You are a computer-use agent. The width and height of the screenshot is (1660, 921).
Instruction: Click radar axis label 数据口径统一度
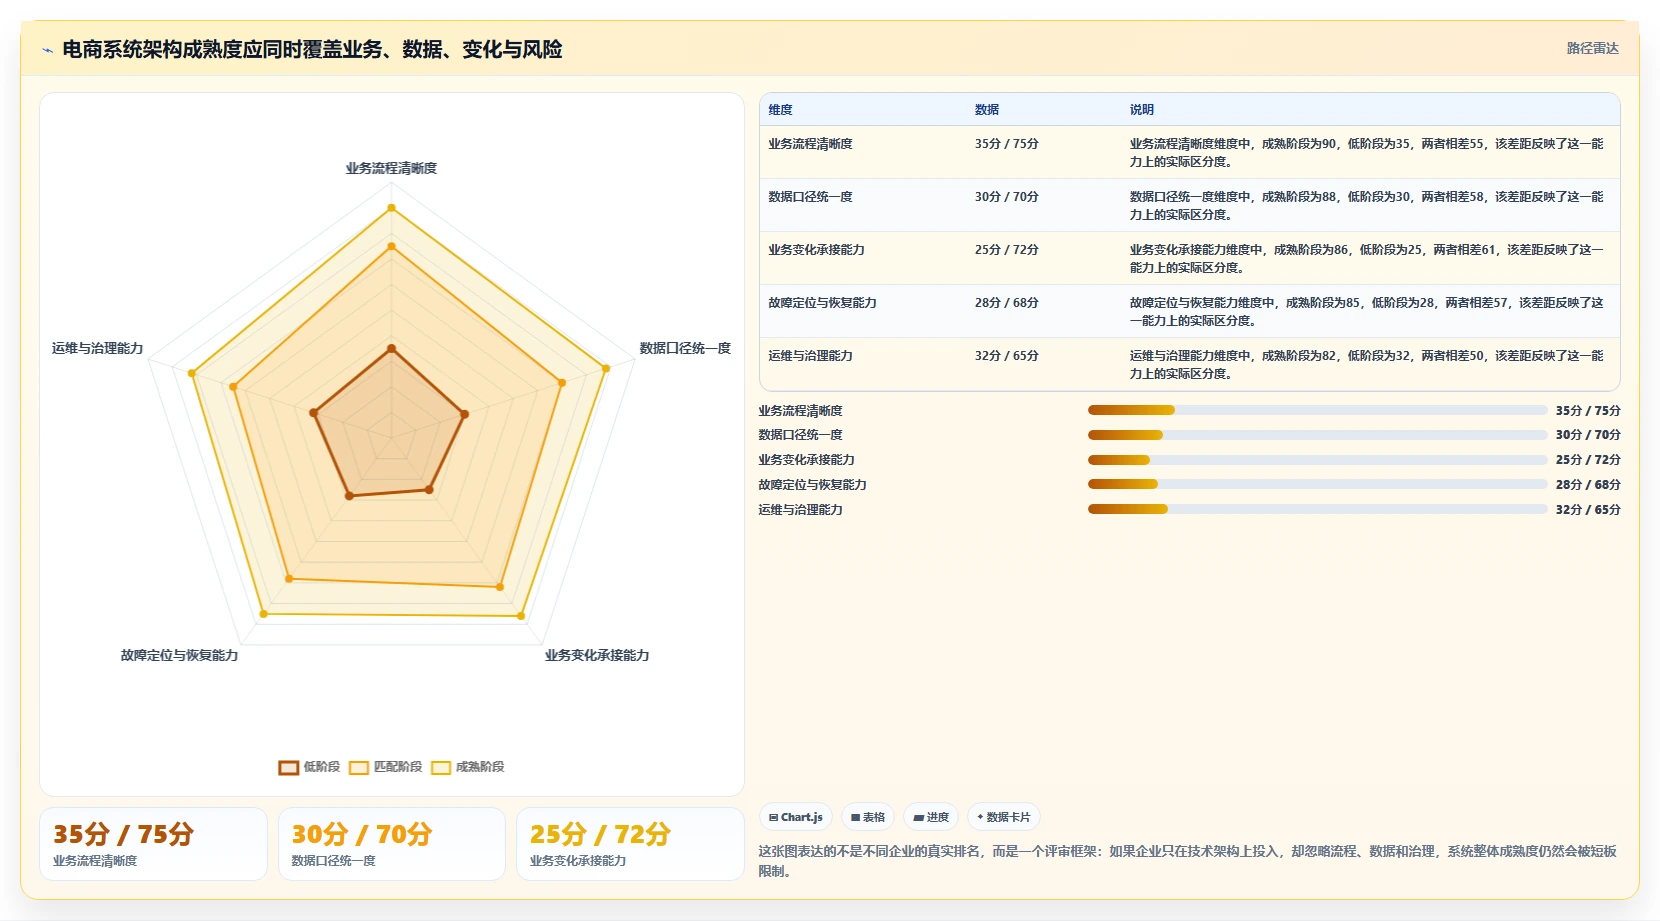685,348
